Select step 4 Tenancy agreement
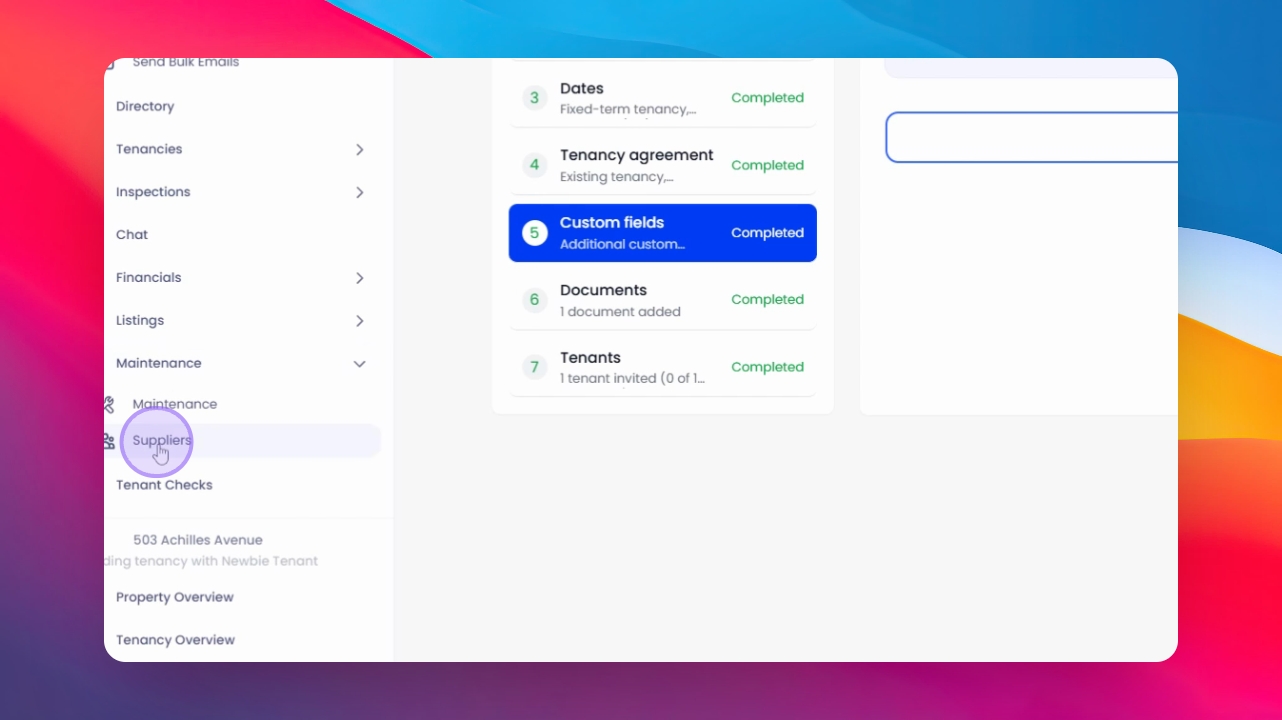Viewport: 1282px width, 720px height. (x=663, y=165)
